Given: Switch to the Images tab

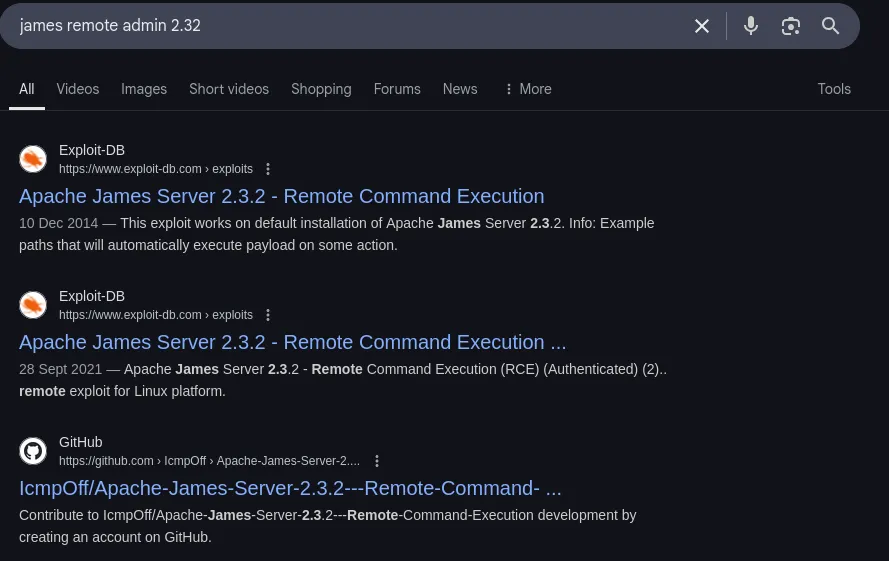Looking at the screenshot, I should click(x=144, y=89).
